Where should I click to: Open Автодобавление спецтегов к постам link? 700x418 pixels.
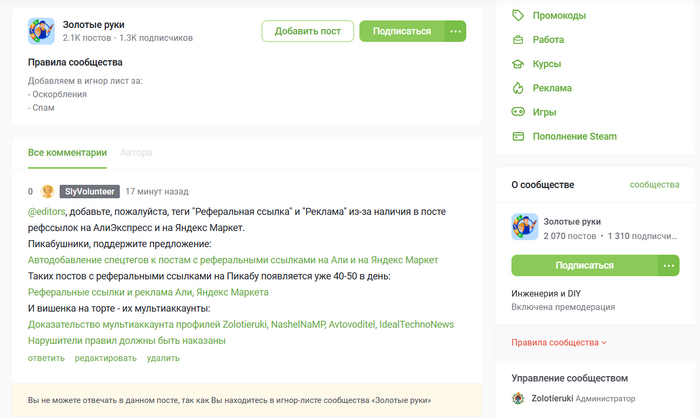click(x=233, y=260)
